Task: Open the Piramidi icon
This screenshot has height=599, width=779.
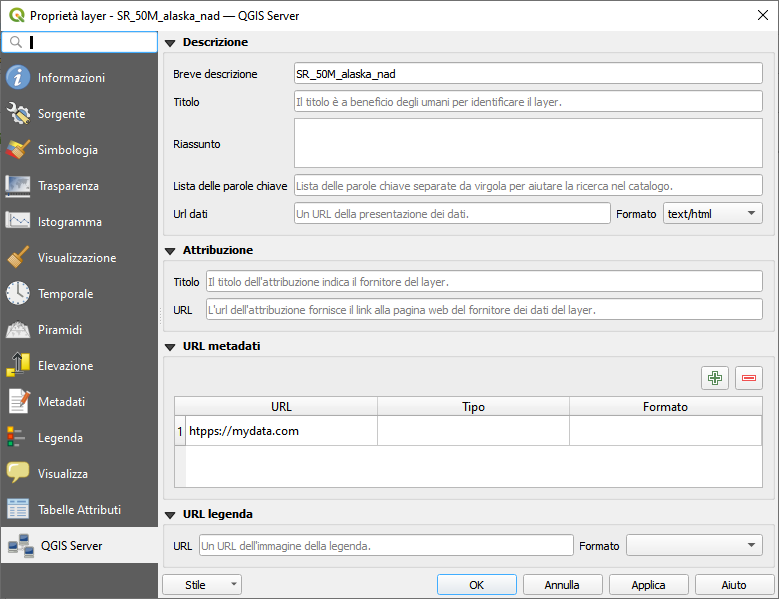Action: (18, 330)
